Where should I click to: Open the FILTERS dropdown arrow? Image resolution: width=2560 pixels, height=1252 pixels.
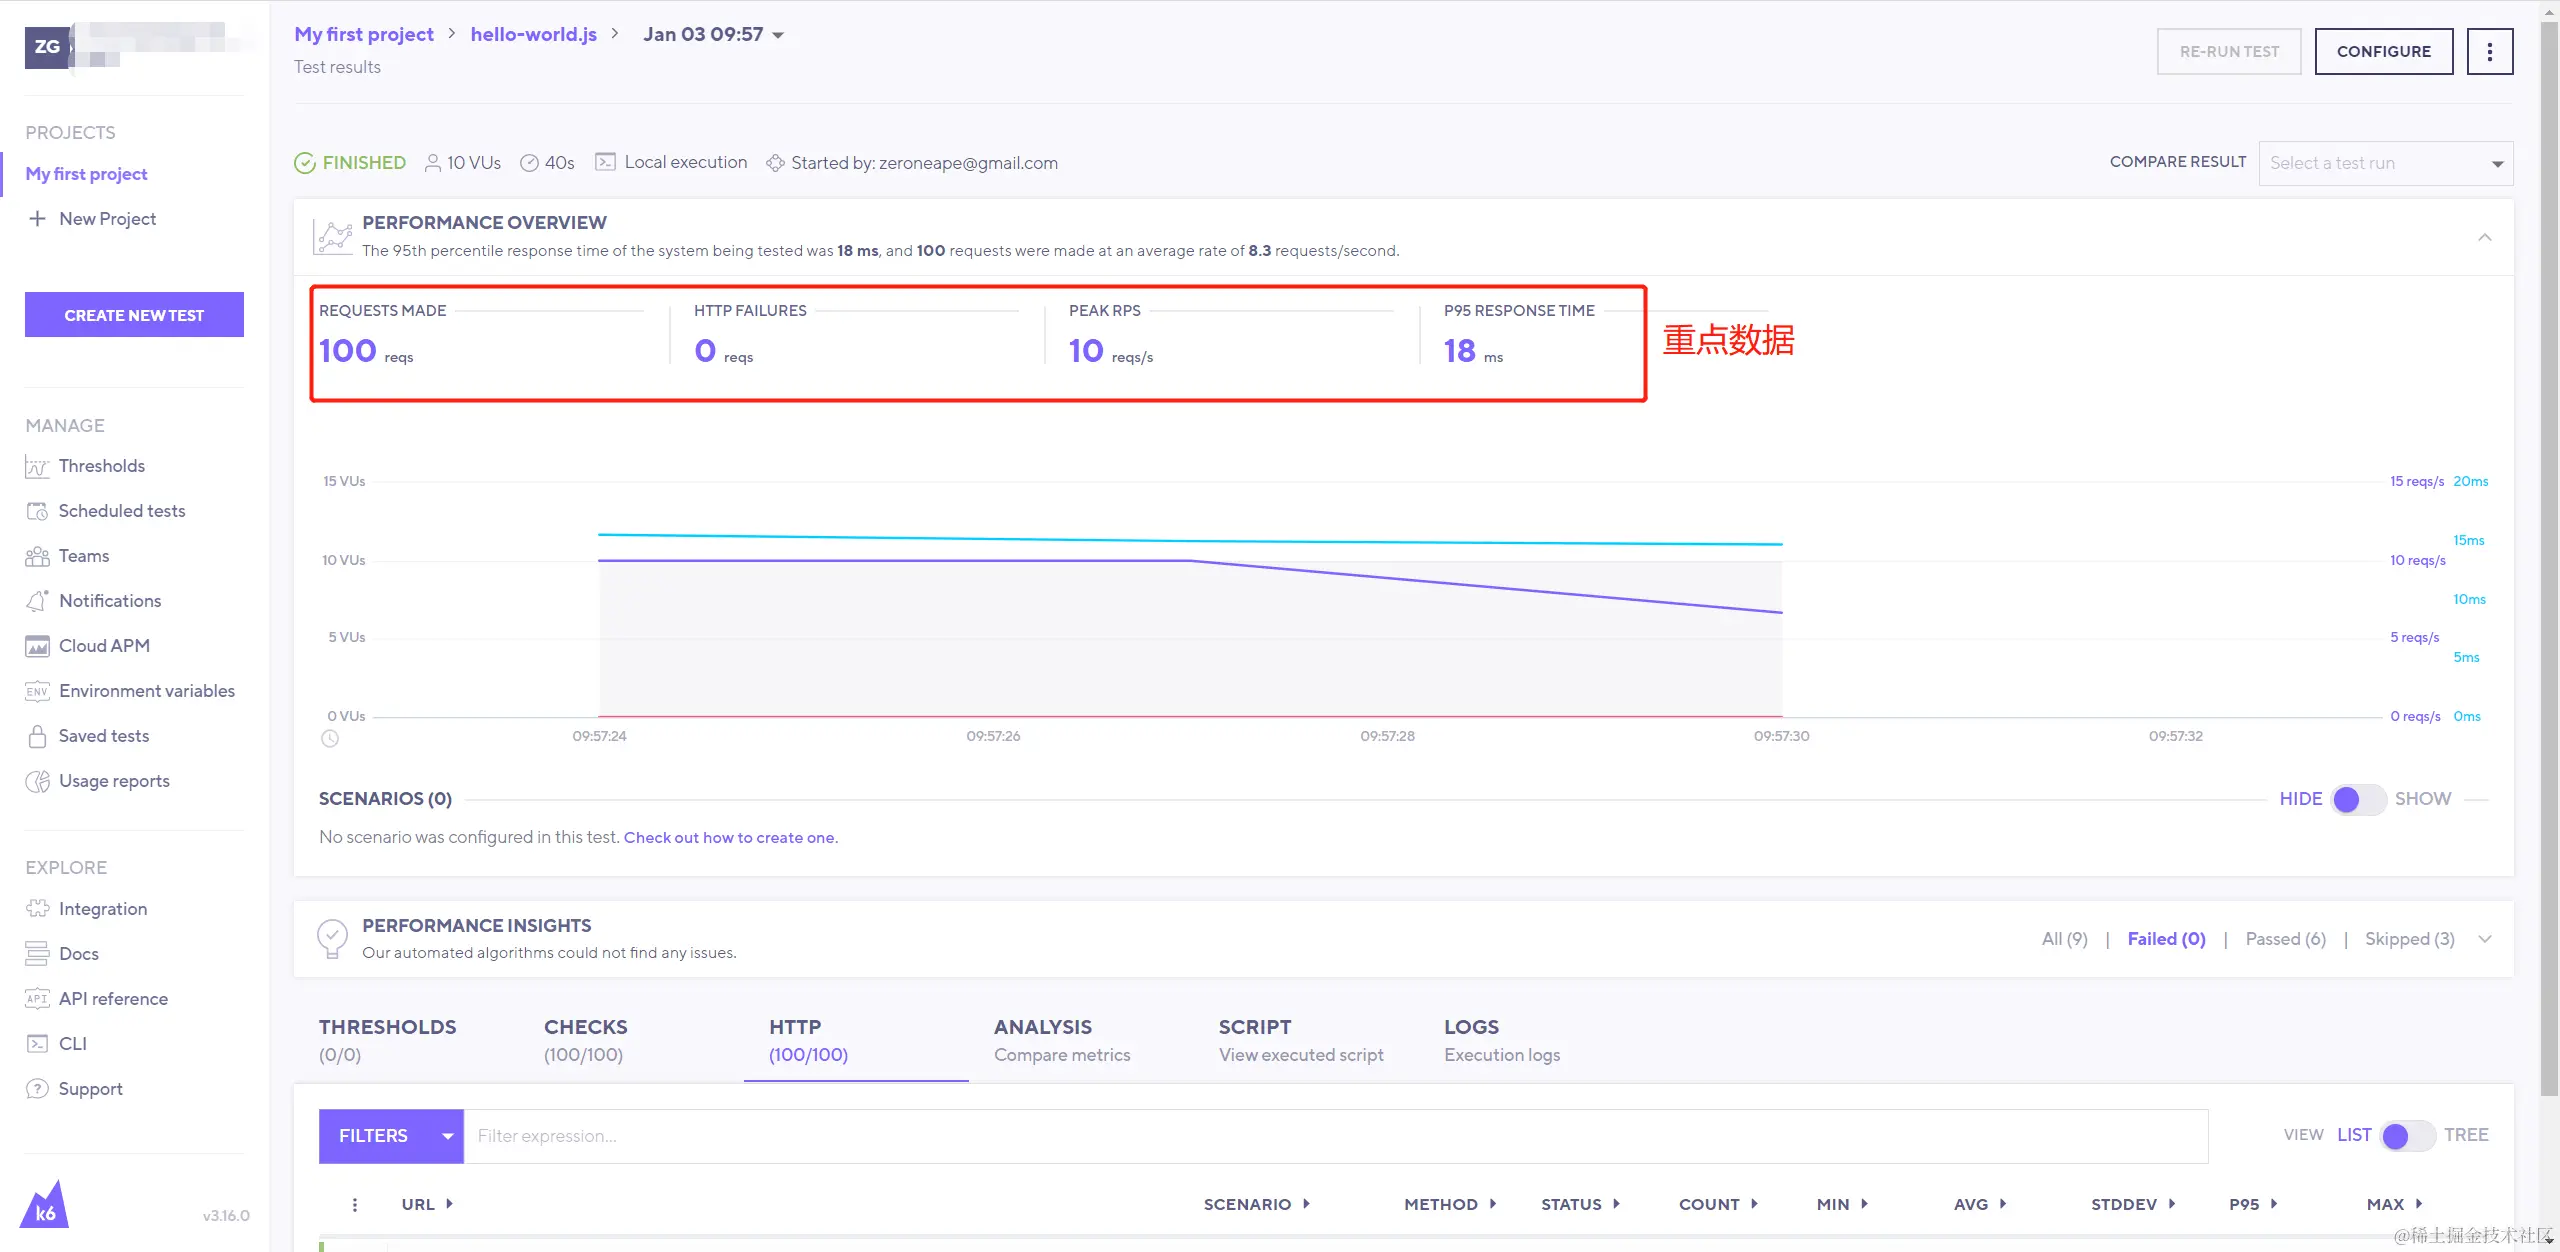(447, 1137)
